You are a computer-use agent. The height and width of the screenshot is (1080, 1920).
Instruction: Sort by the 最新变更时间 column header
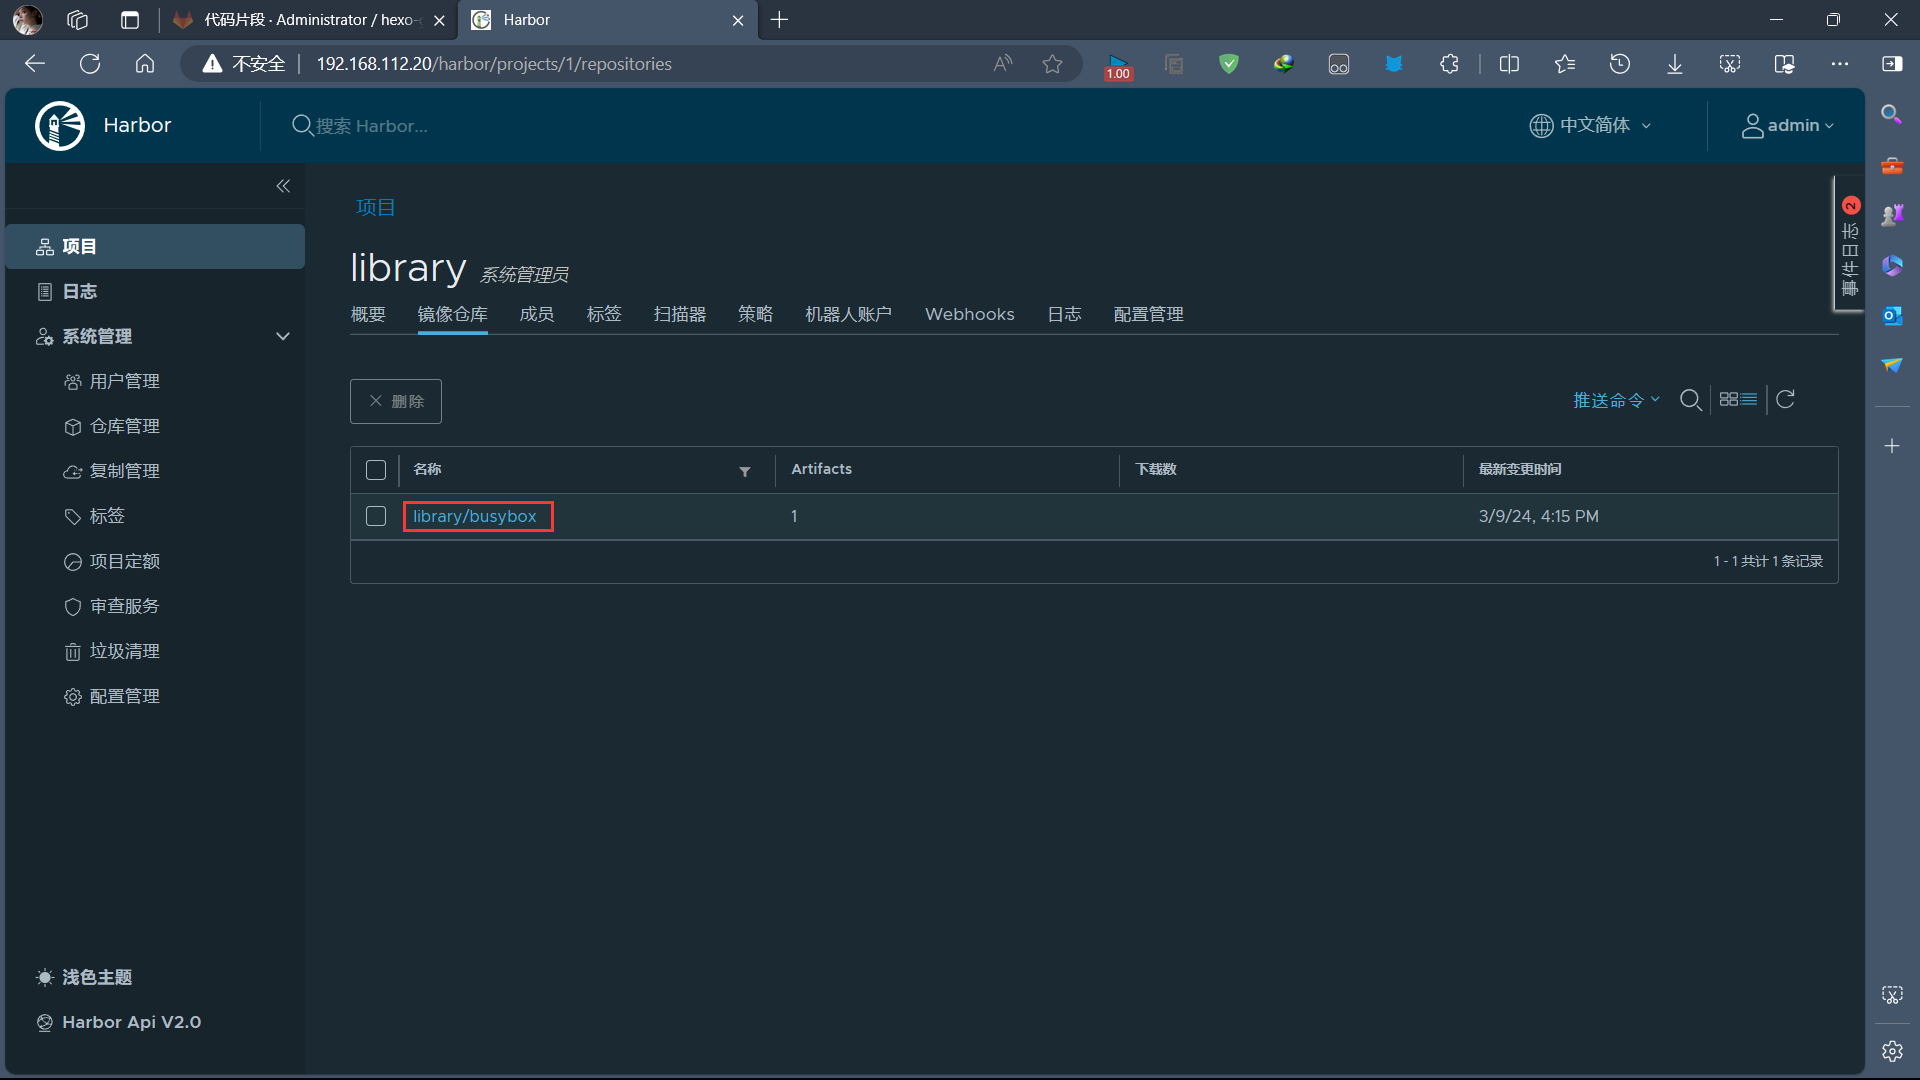point(1520,469)
